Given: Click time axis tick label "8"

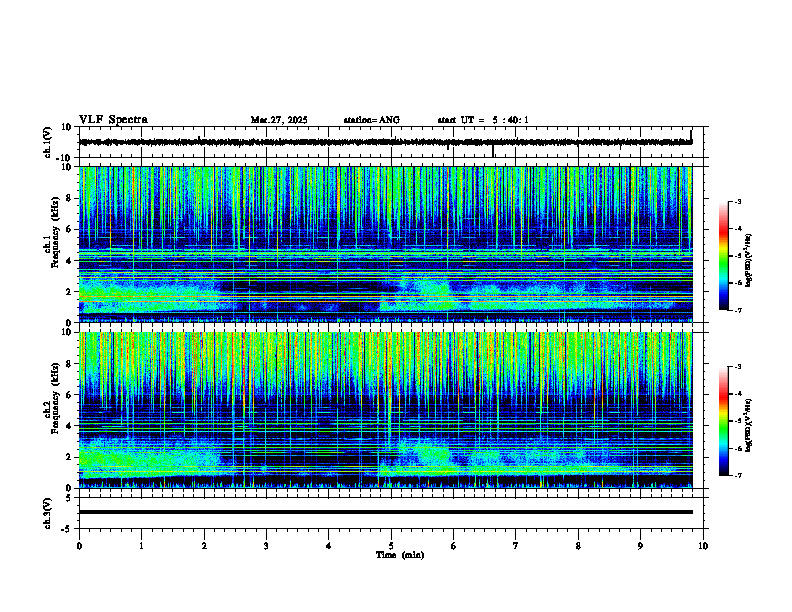Looking at the screenshot, I should click(578, 546).
